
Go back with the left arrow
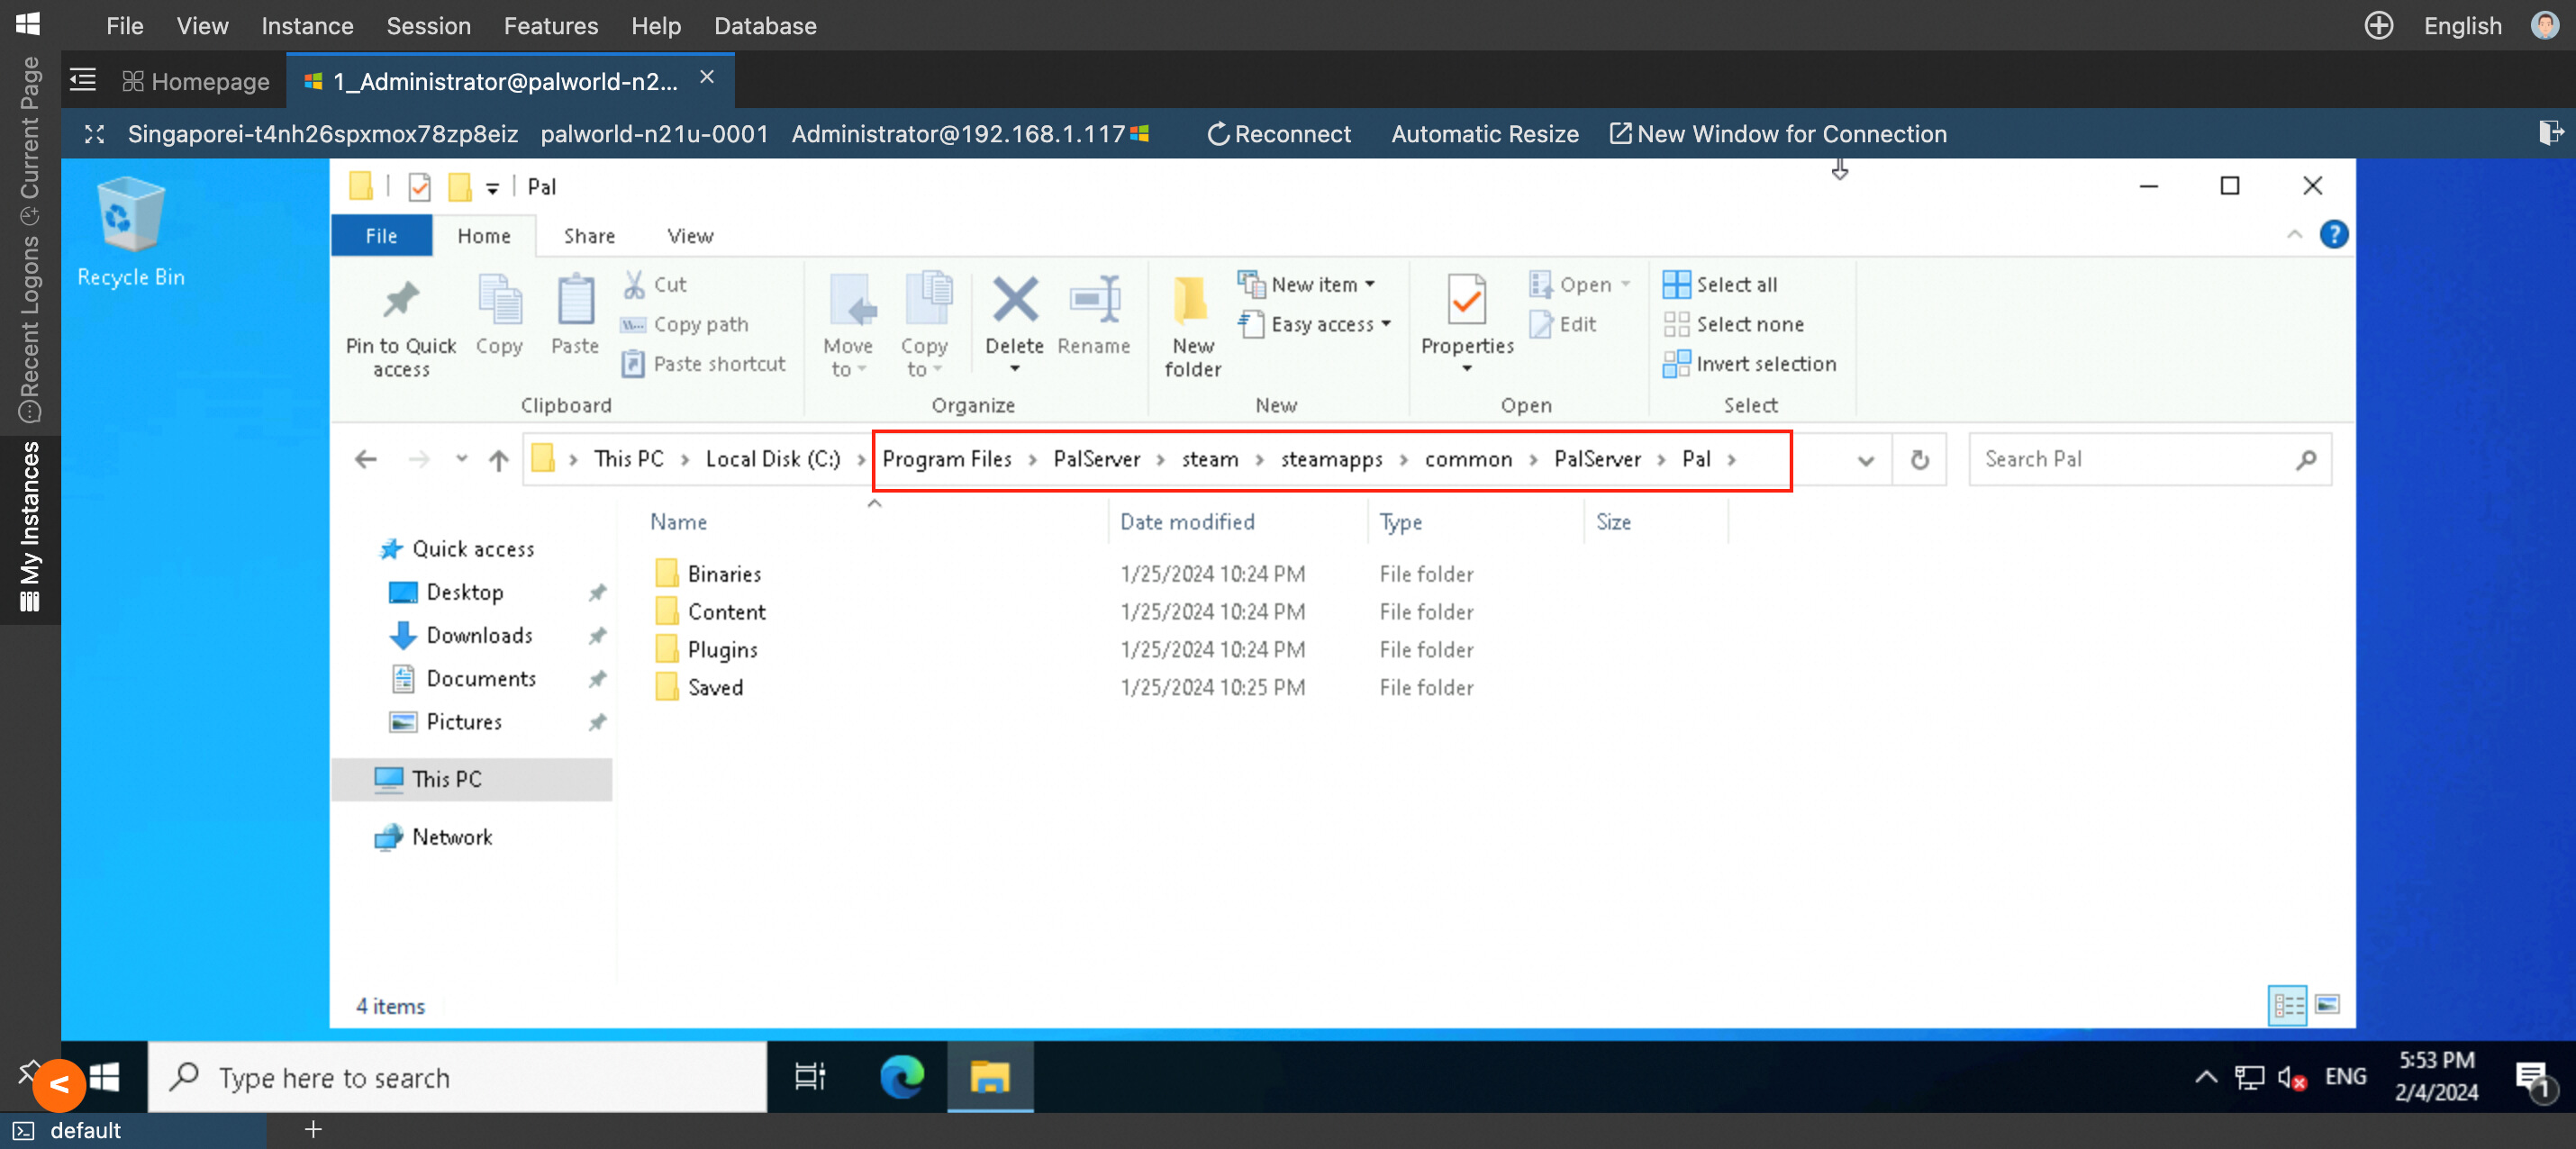pyautogui.click(x=366, y=459)
